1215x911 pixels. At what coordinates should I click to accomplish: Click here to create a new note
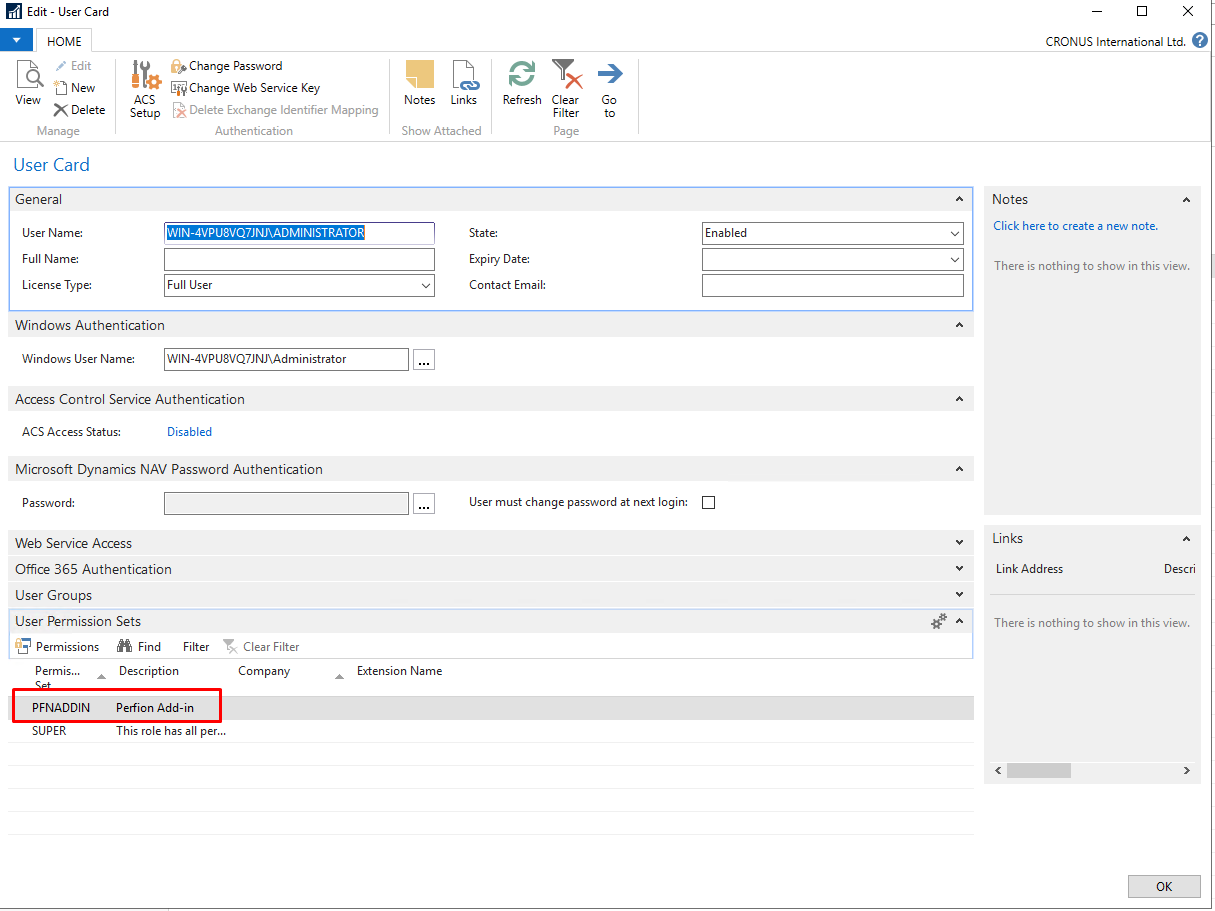click(x=1075, y=226)
